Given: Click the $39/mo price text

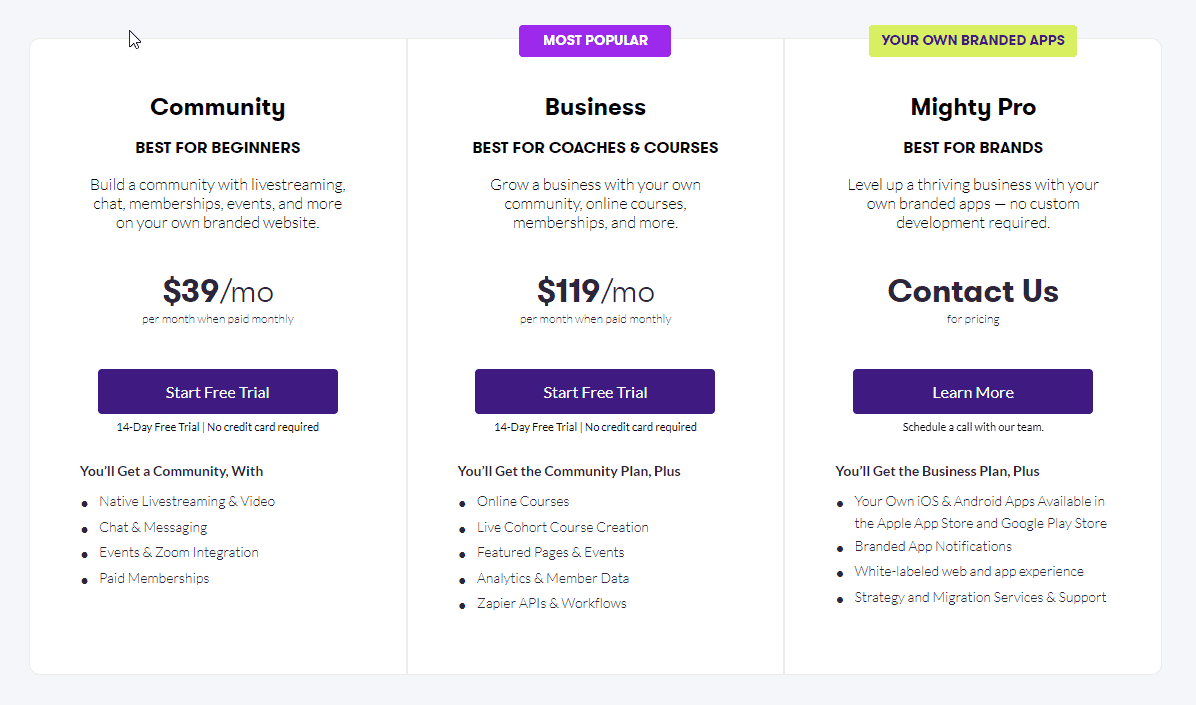Looking at the screenshot, I should pyautogui.click(x=217, y=291).
